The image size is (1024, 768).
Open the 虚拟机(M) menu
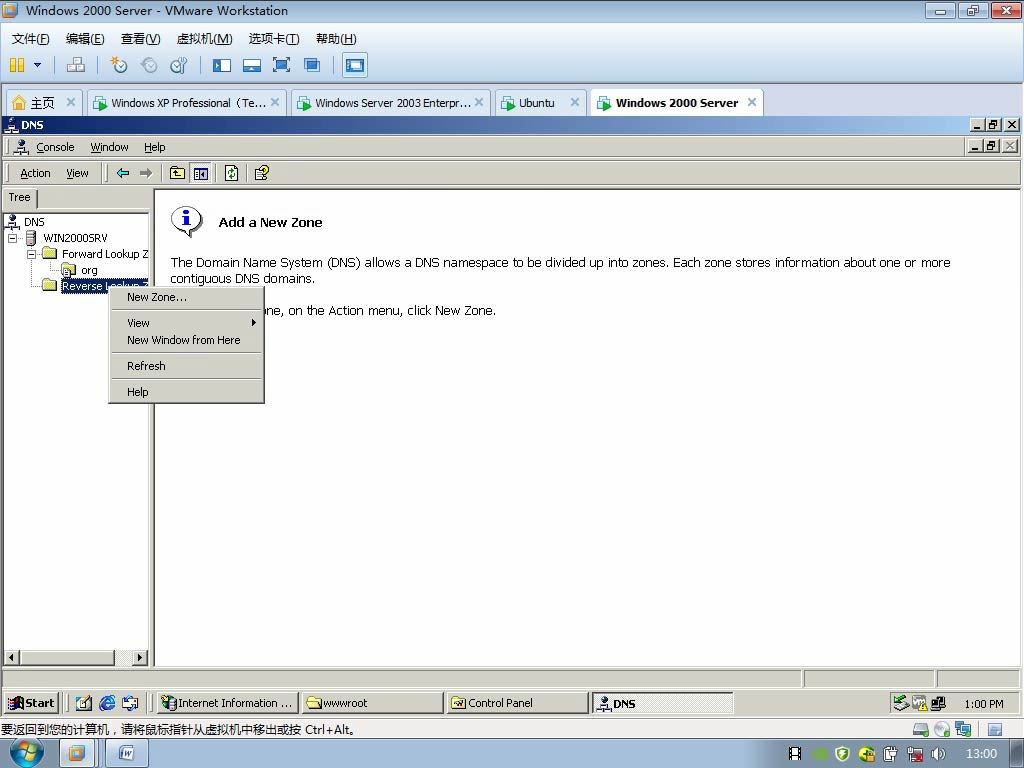point(204,39)
